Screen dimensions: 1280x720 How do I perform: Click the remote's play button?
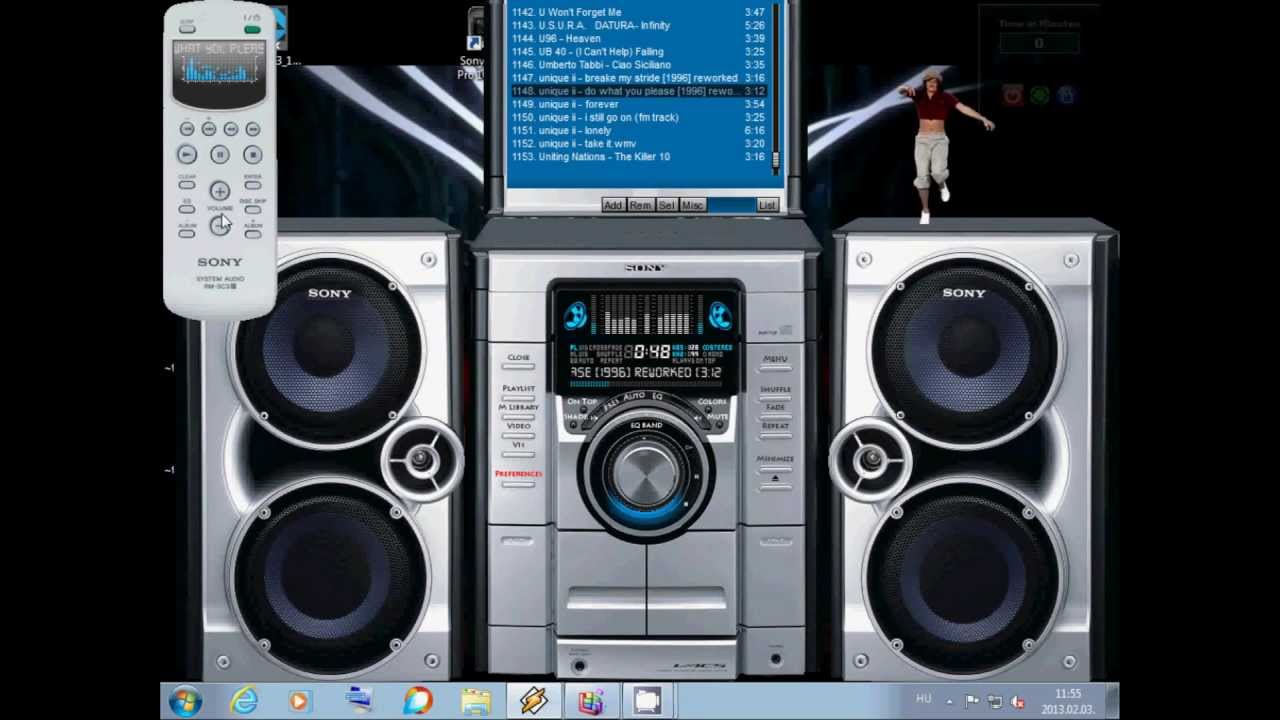click(187, 154)
